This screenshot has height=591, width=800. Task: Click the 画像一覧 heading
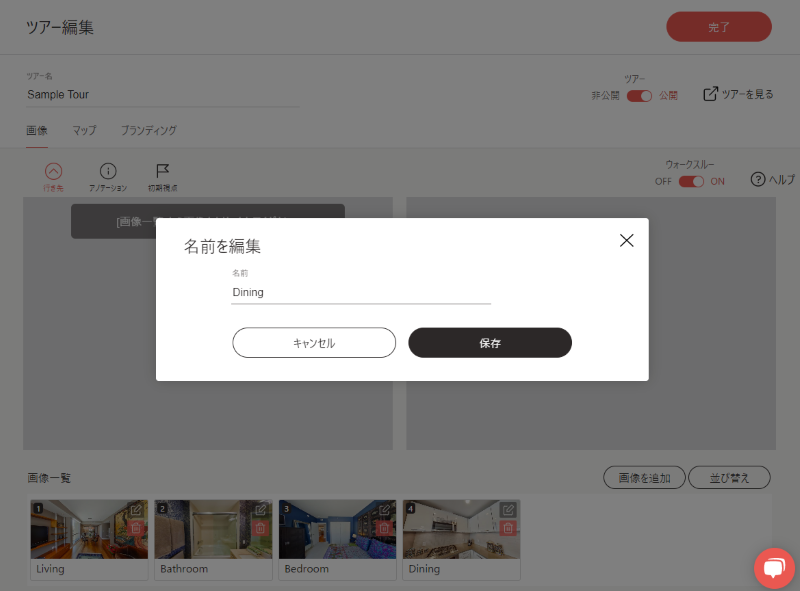tap(49, 478)
